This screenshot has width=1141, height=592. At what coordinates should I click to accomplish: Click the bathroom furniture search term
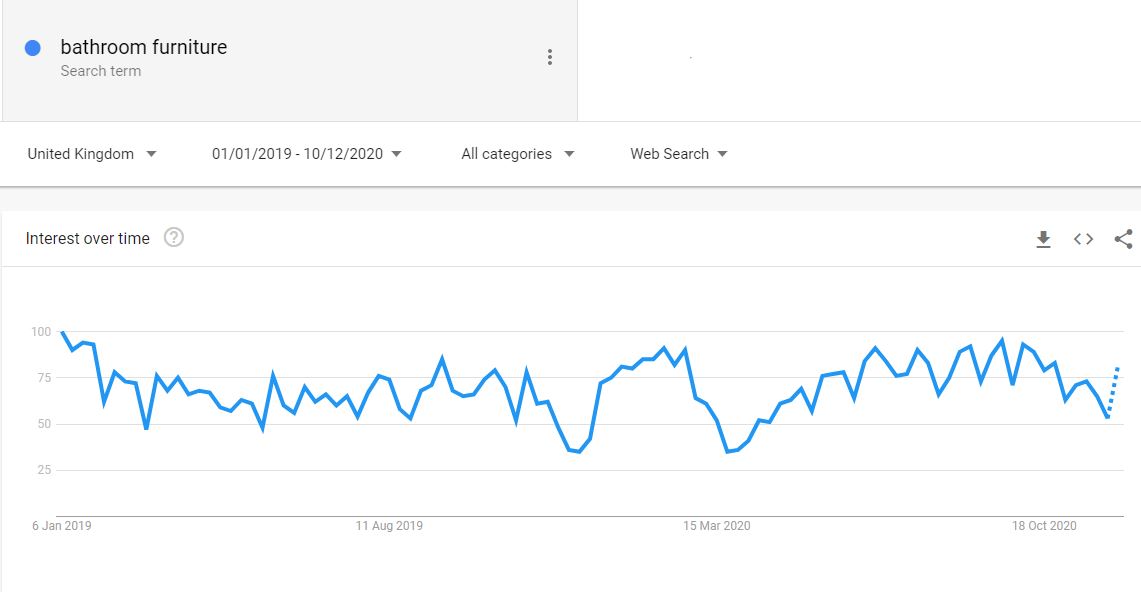click(x=143, y=47)
